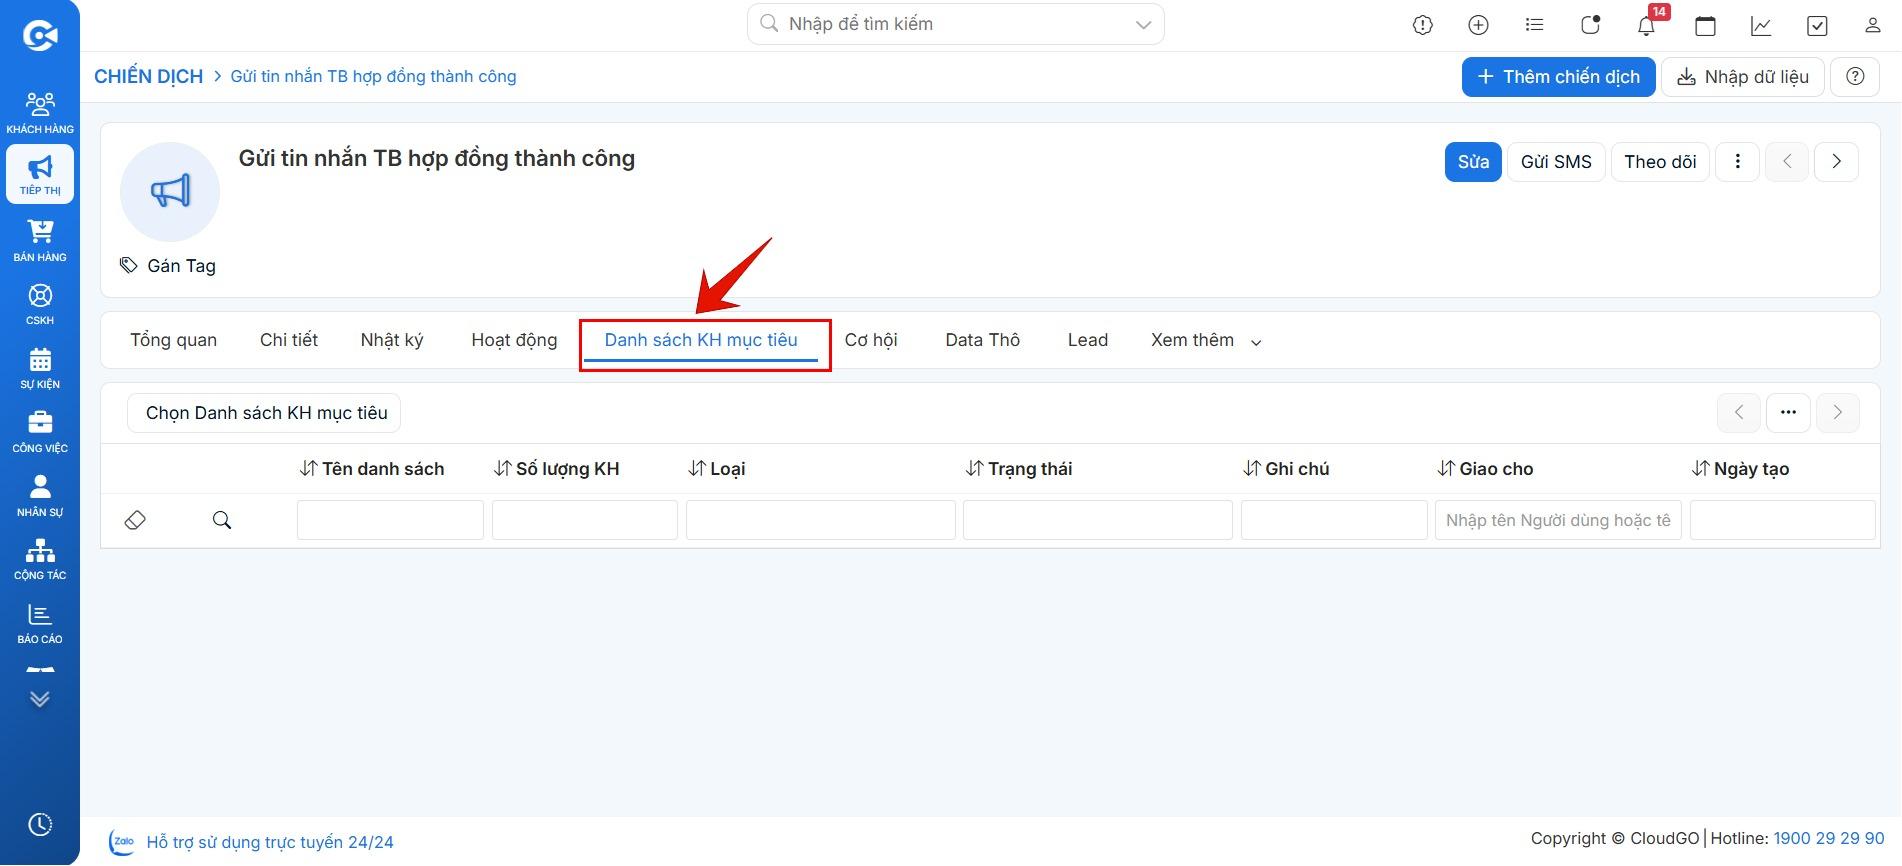Viewport: 1902px width, 866px height.
Task: Open Sự kiện module in sidebar
Action: pyautogui.click(x=40, y=368)
